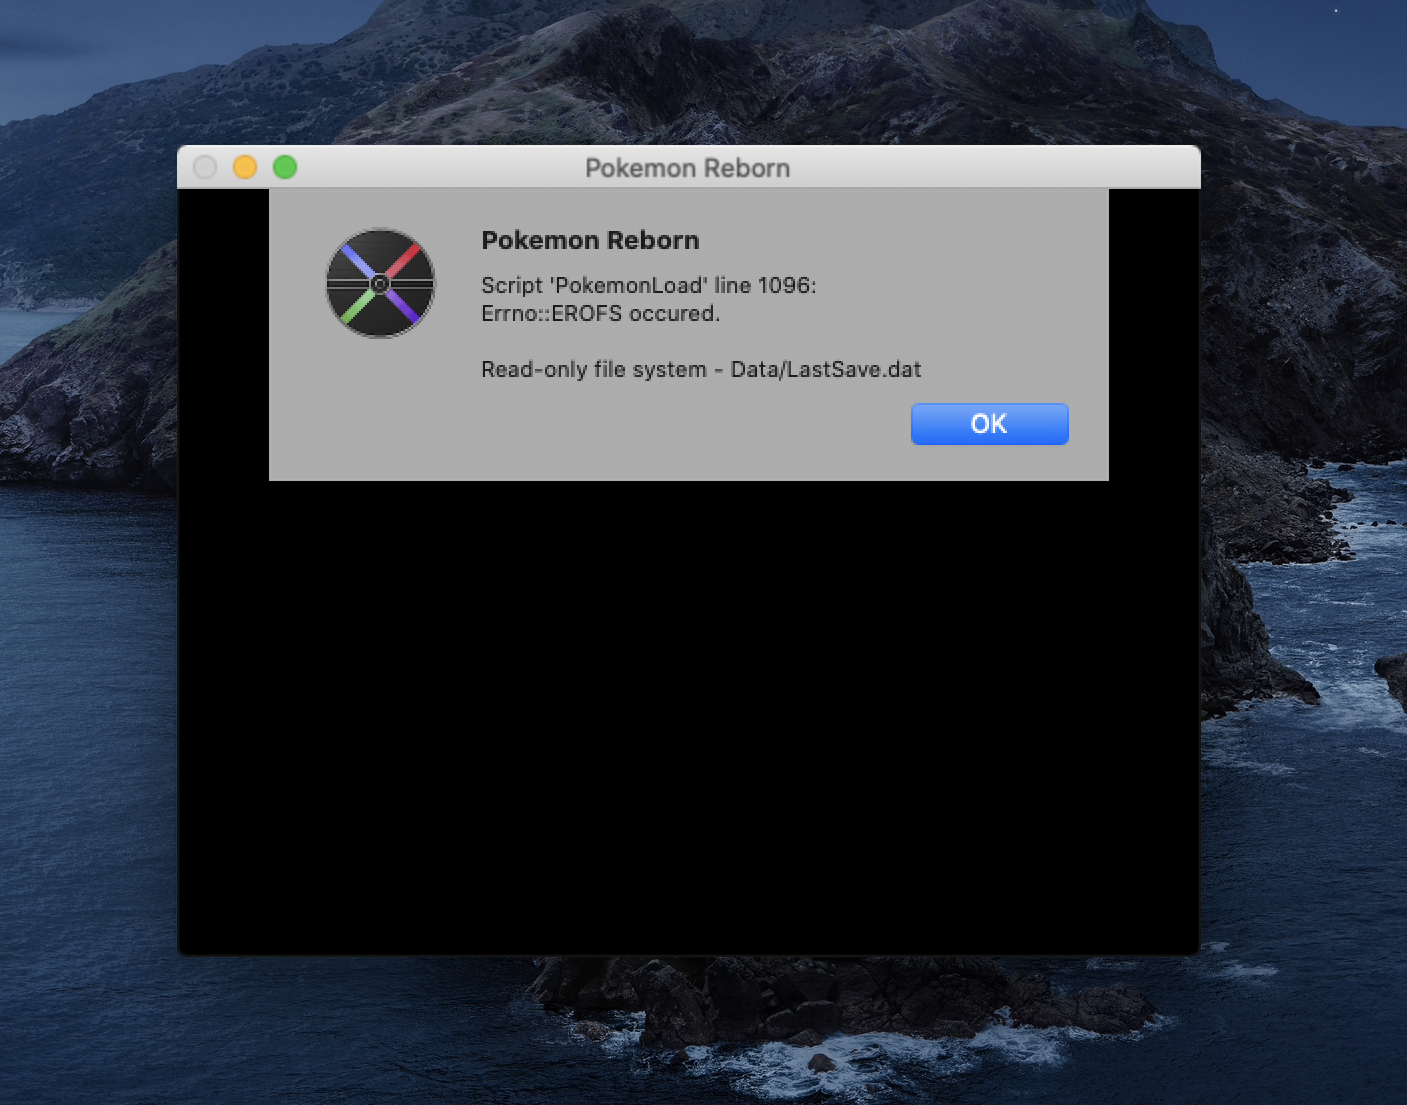Click the 'Data/LastSave.dat' file path text
Viewport: 1407px width, 1105px height.
coord(825,369)
